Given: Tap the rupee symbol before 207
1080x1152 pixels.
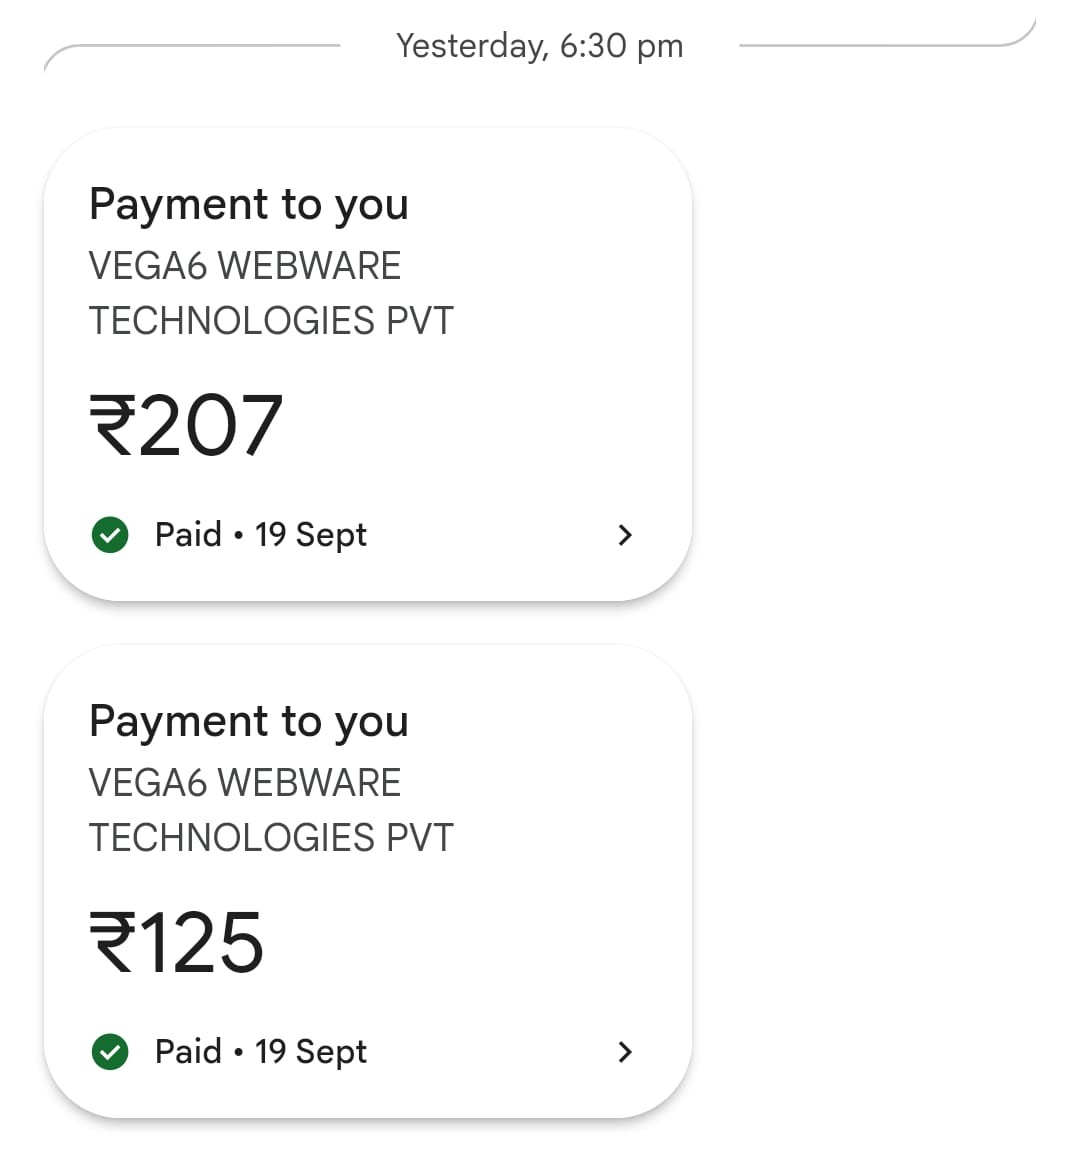Looking at the screenshot, I should [111, 426].
